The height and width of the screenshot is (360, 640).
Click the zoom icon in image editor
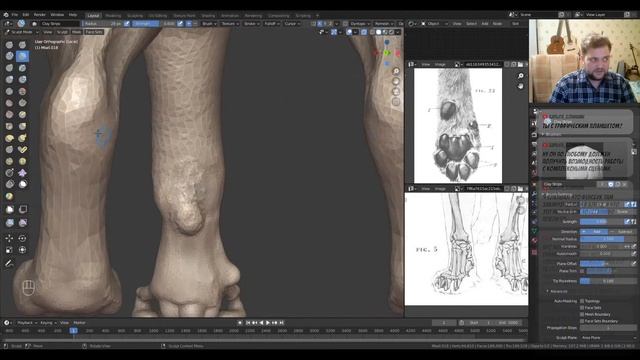(520, 76)
